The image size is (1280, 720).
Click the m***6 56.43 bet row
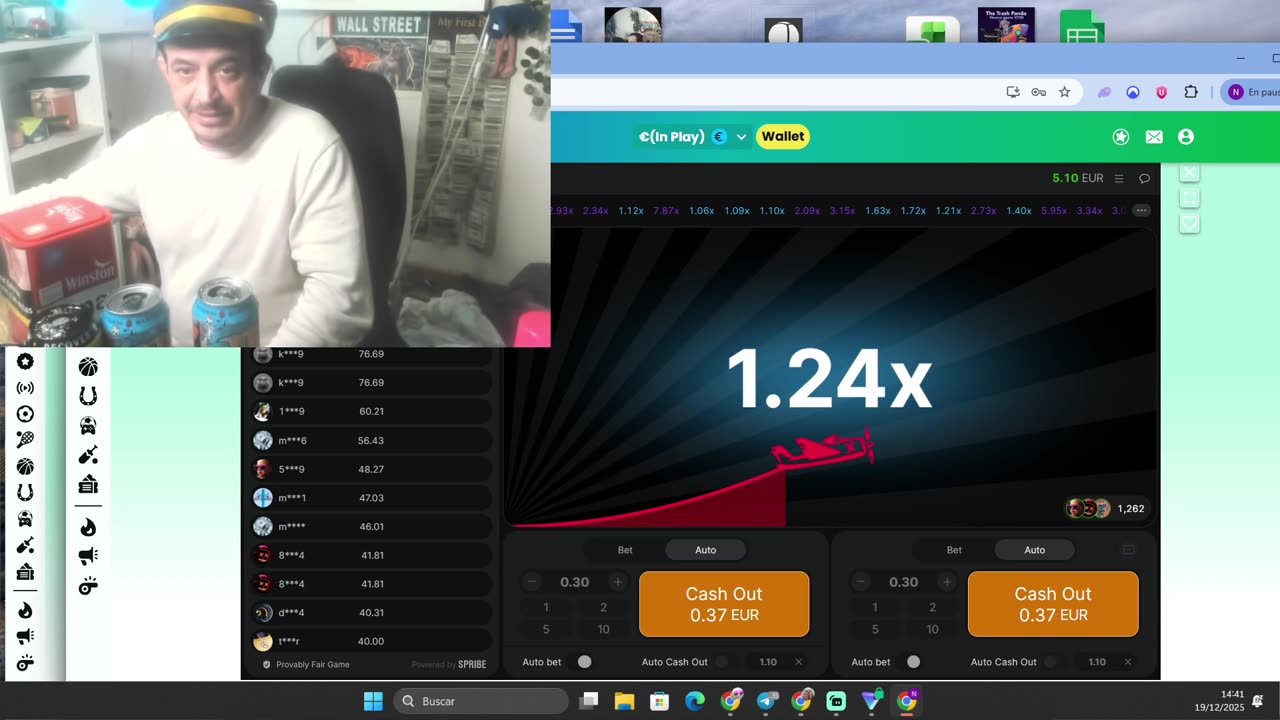pos(371,440)
